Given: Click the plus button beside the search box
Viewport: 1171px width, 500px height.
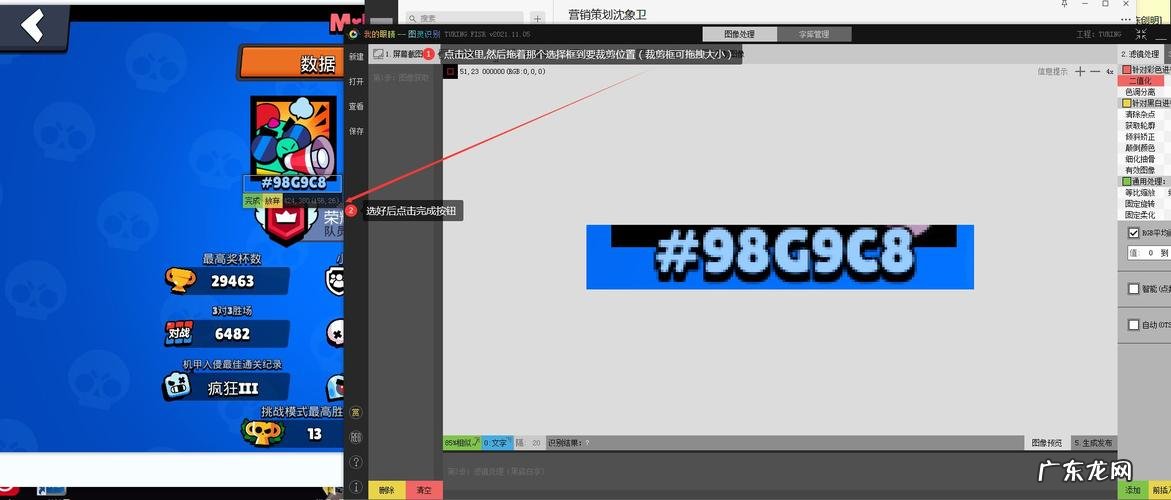Looking at the screenshot, I should (538, 18).
